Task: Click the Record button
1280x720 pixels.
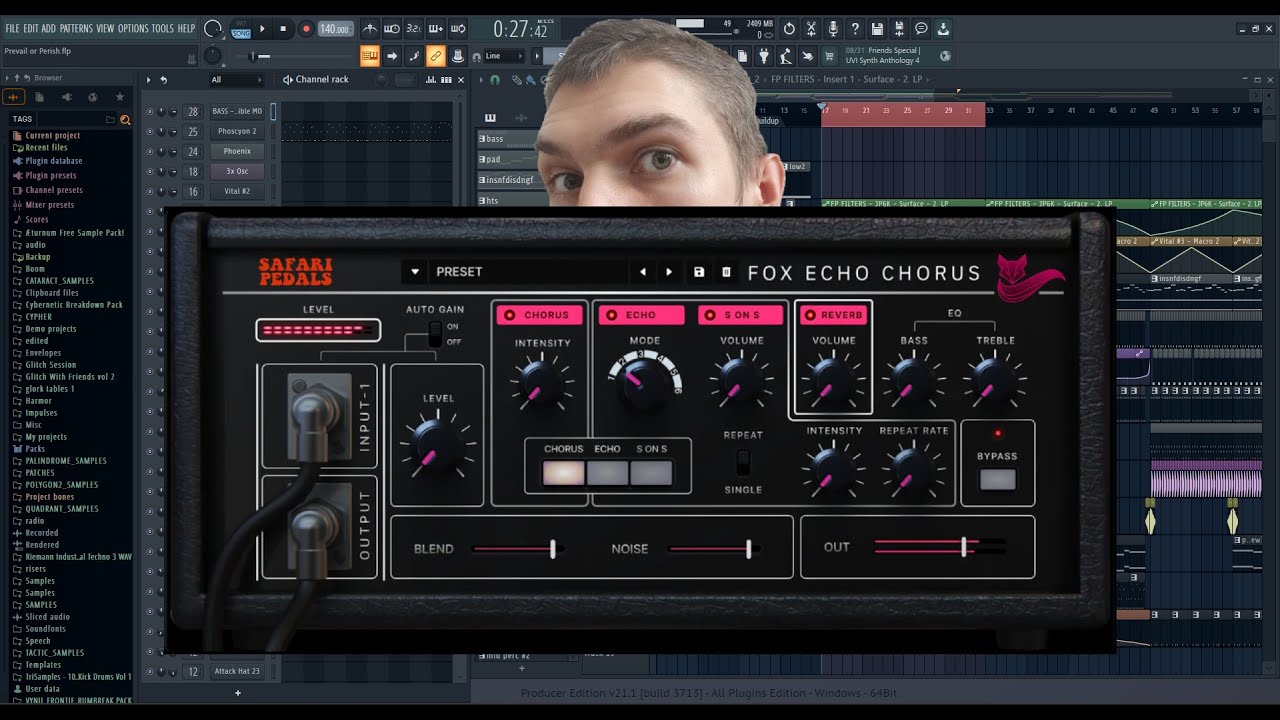Action: pyautogui.click(x=306, y=29)
